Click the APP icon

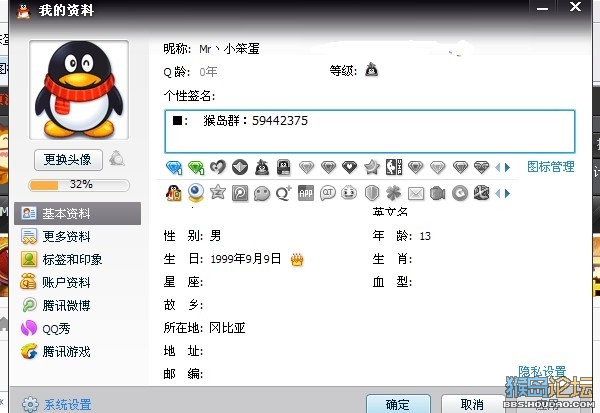click(306, 193)
